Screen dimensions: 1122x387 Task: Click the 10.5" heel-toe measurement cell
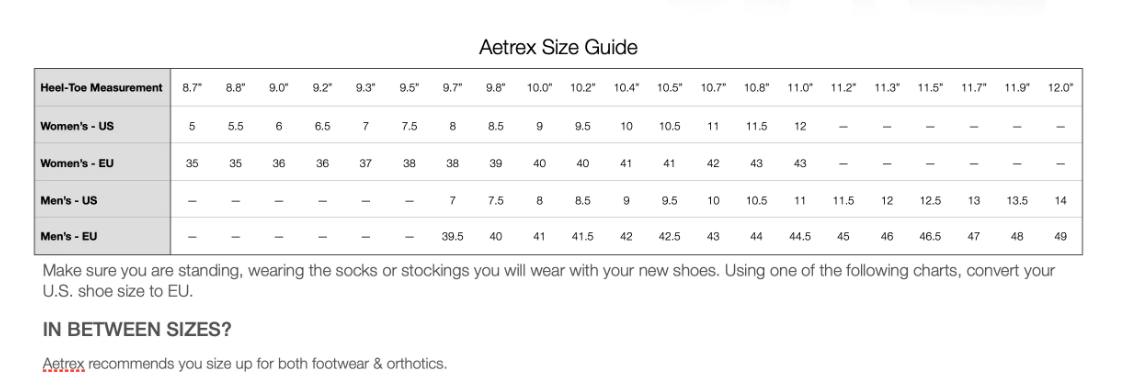click(x=669, y=88)
